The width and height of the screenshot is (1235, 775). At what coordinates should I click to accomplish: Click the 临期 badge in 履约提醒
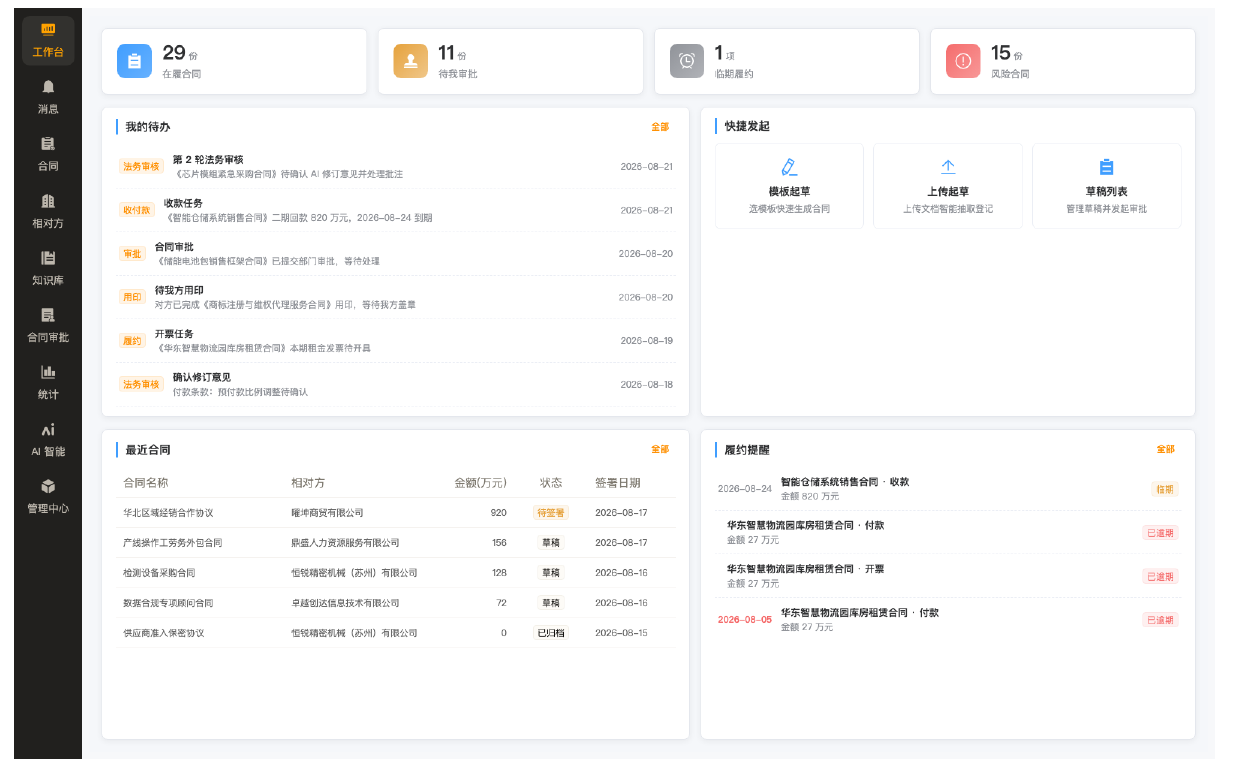pos(1164,489)
